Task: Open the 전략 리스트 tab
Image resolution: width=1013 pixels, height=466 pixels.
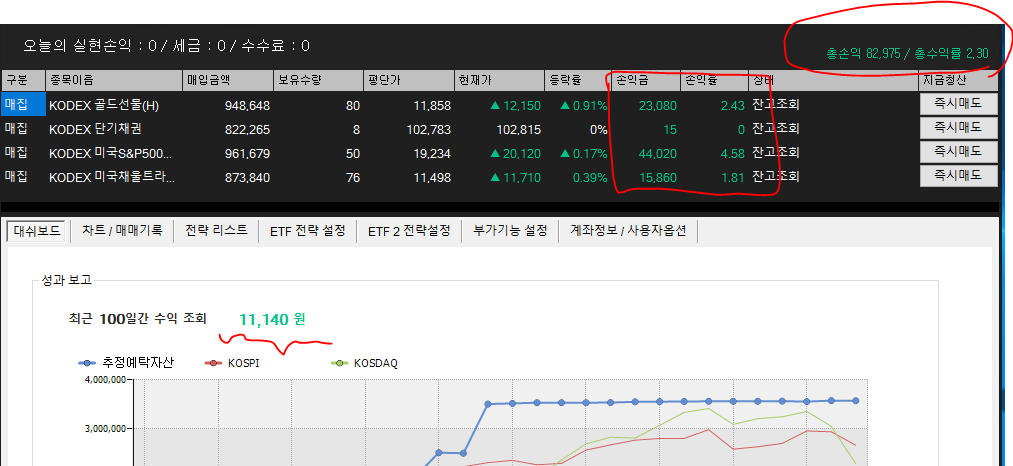Action: [216, 230]
